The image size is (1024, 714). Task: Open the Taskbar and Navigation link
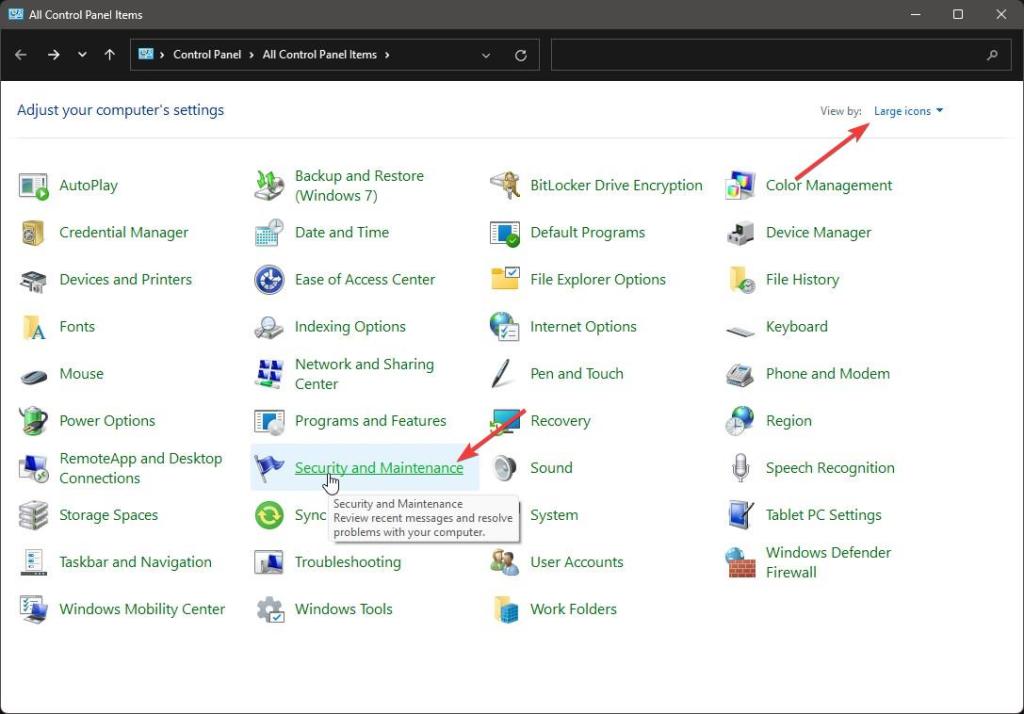tap(135, 562)
